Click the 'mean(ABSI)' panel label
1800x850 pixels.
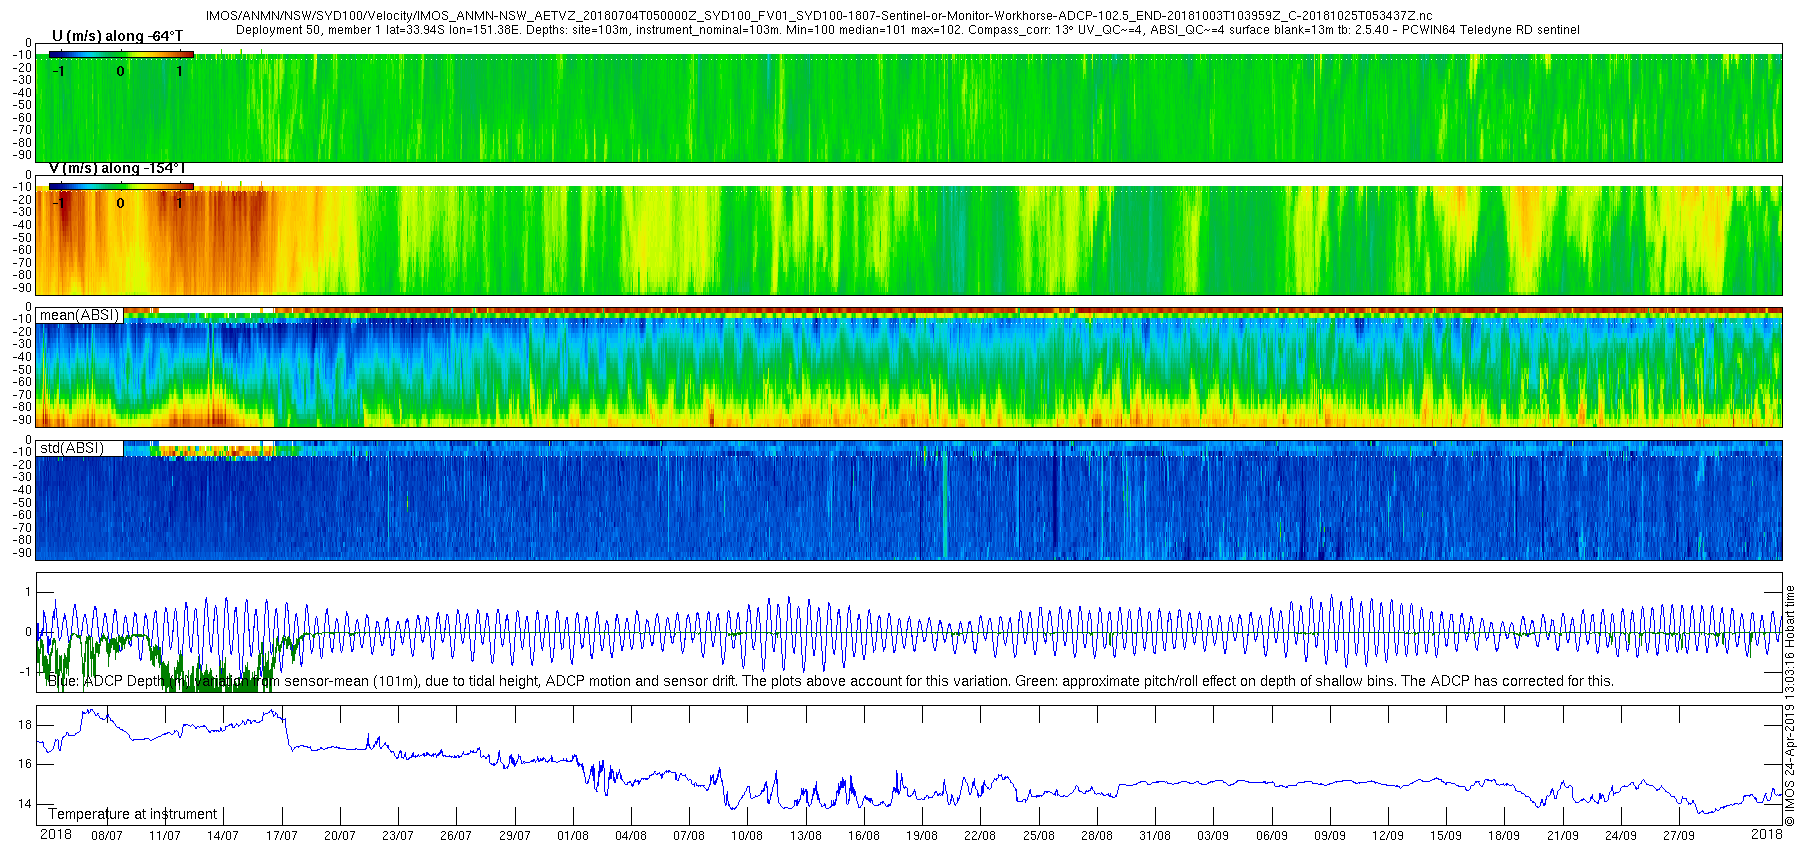[79, 315]
